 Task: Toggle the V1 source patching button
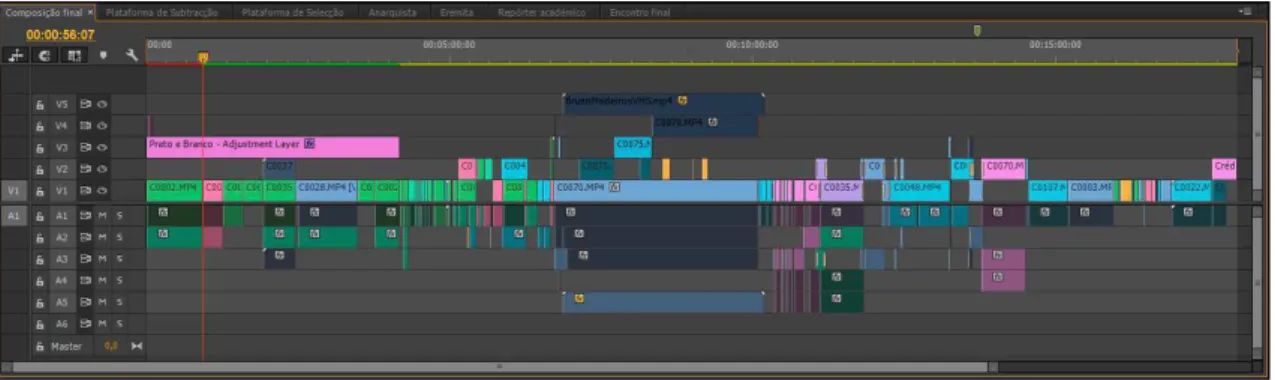tap(14, 190)
